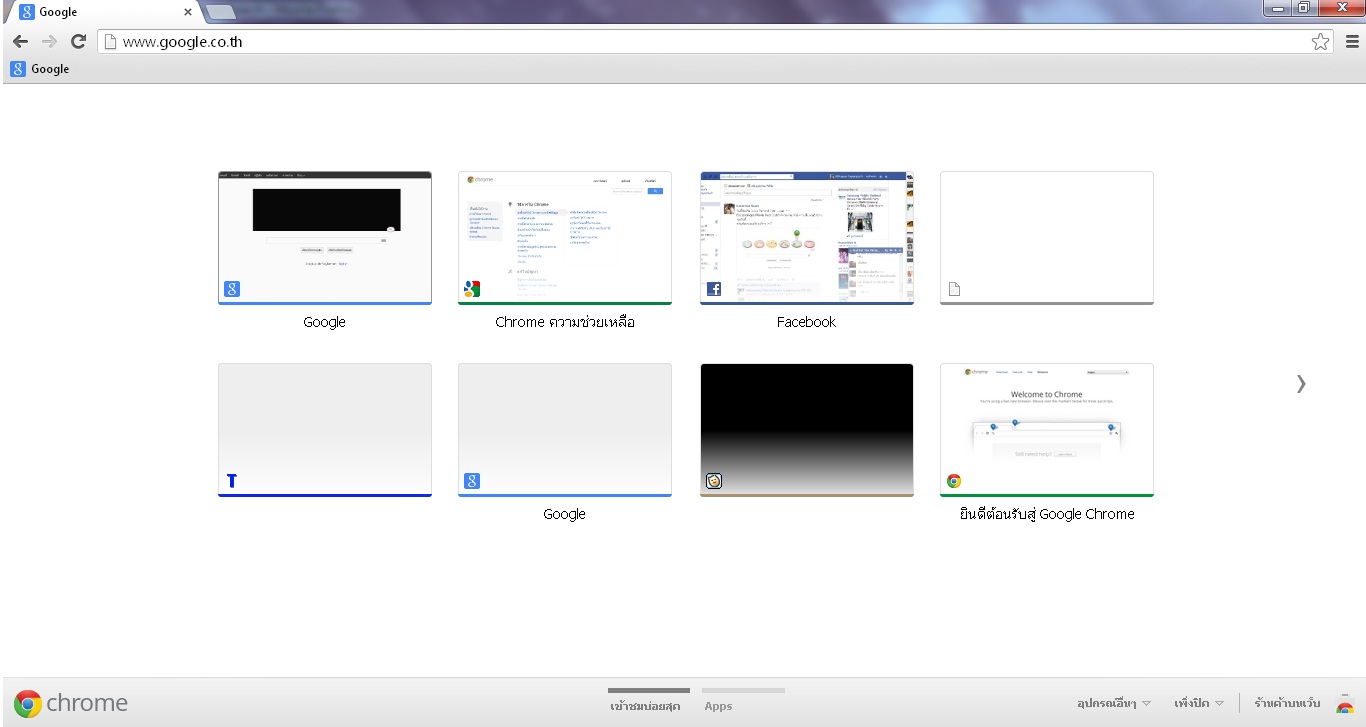Click the forward navigation arrow
The width and height of the screenshot is (1366, 727).
click(x=49, y=42)
